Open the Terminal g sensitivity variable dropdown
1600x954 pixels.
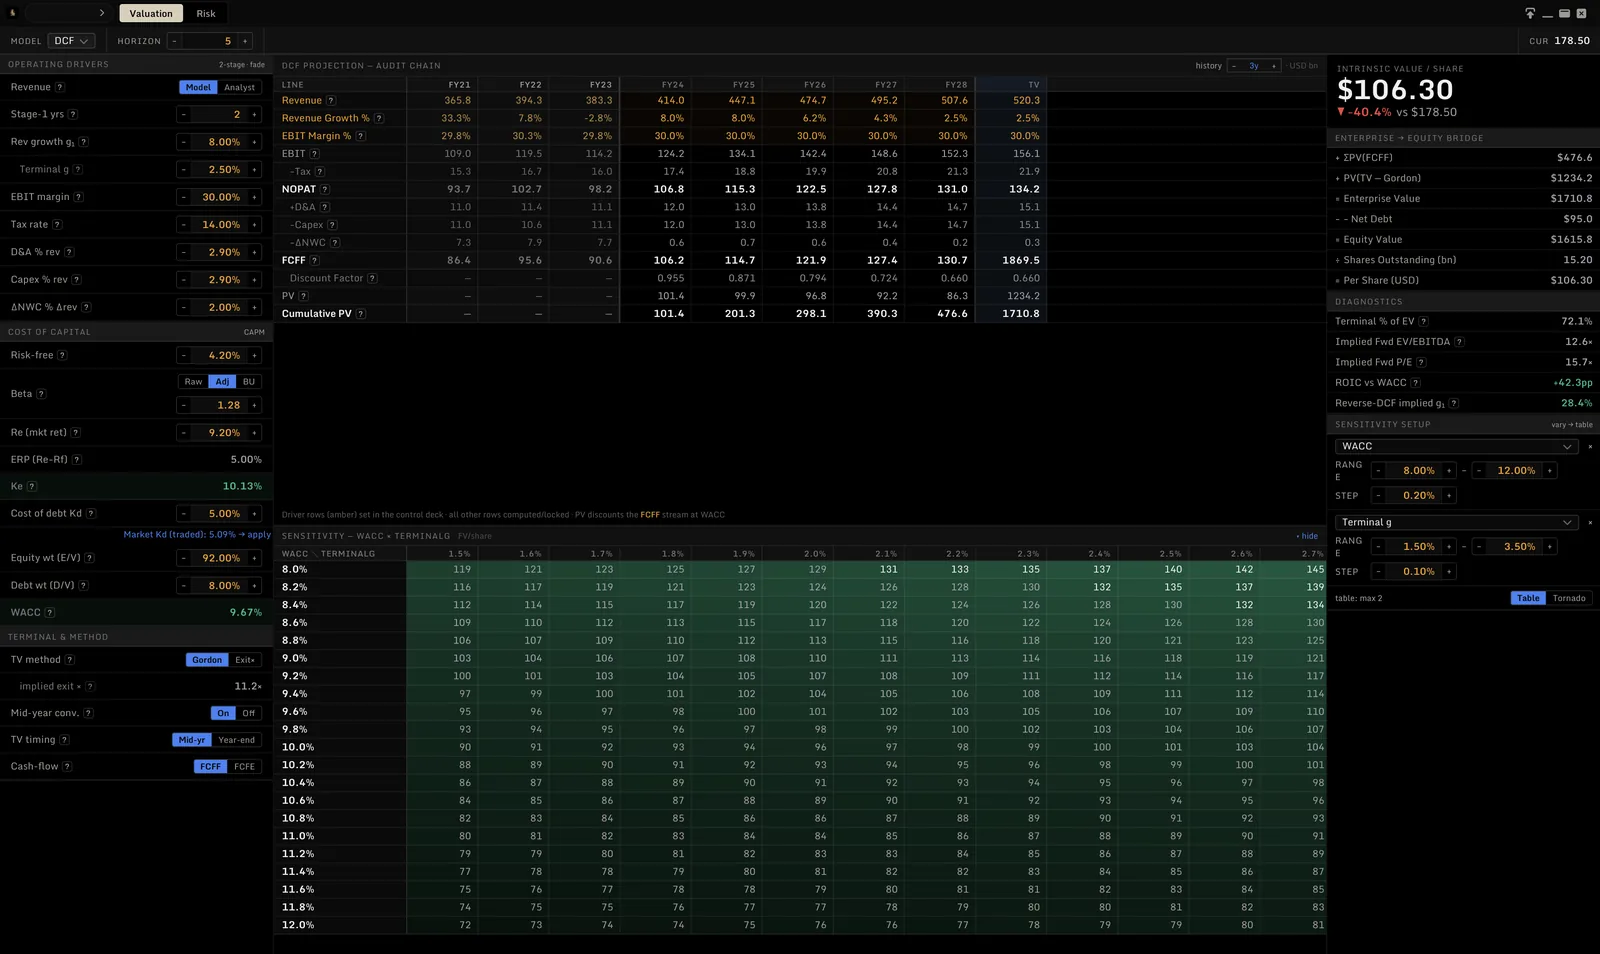click(1456, 522)
